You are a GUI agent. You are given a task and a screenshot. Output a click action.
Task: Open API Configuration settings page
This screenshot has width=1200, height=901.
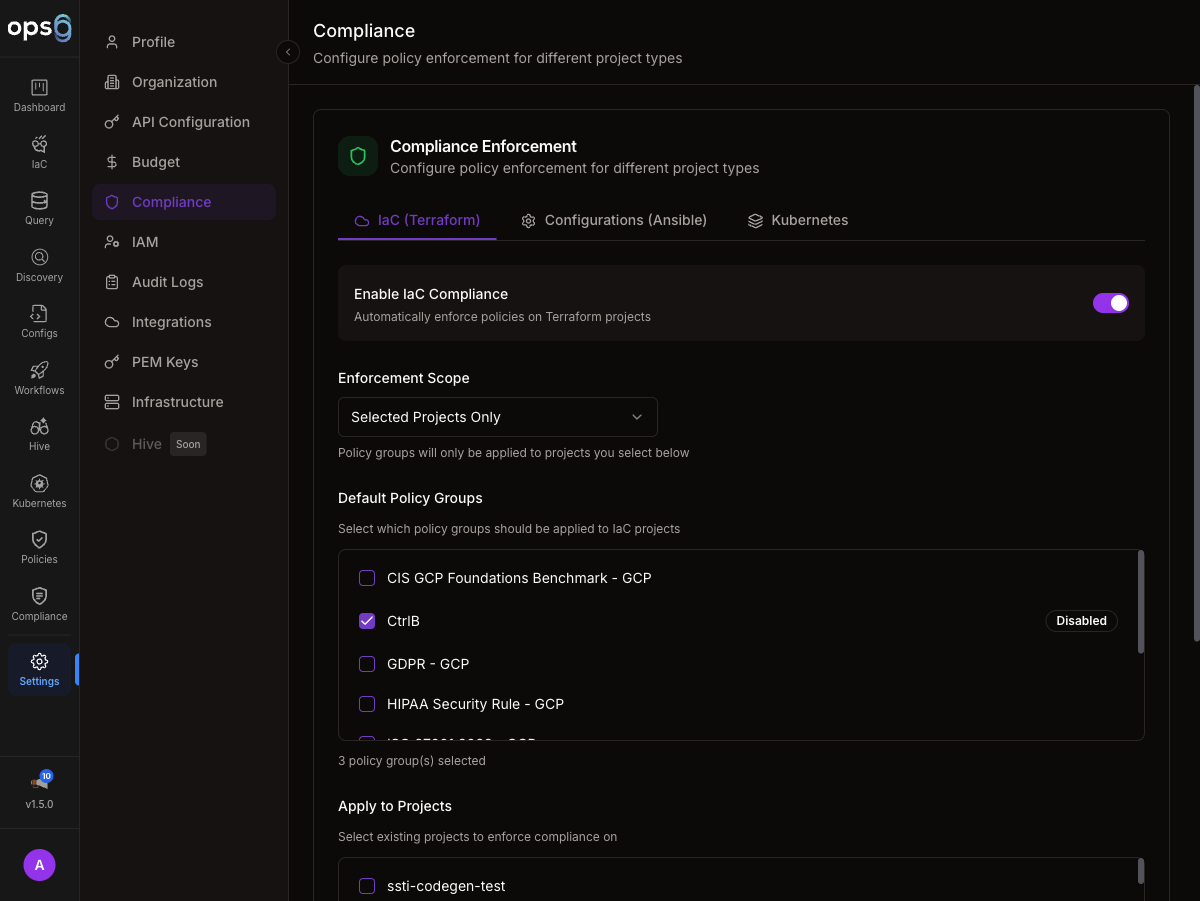coord(190,122)
